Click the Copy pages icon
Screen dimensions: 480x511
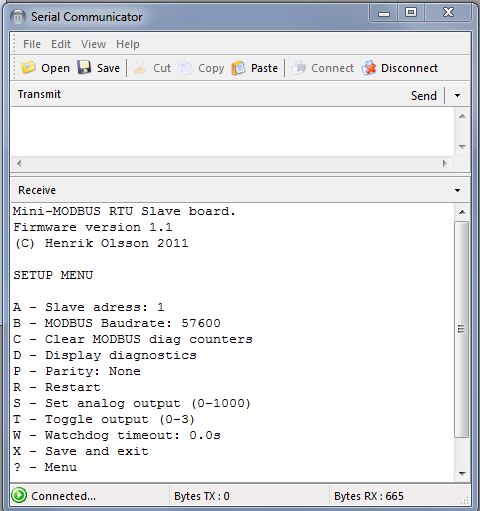(185, 68)
